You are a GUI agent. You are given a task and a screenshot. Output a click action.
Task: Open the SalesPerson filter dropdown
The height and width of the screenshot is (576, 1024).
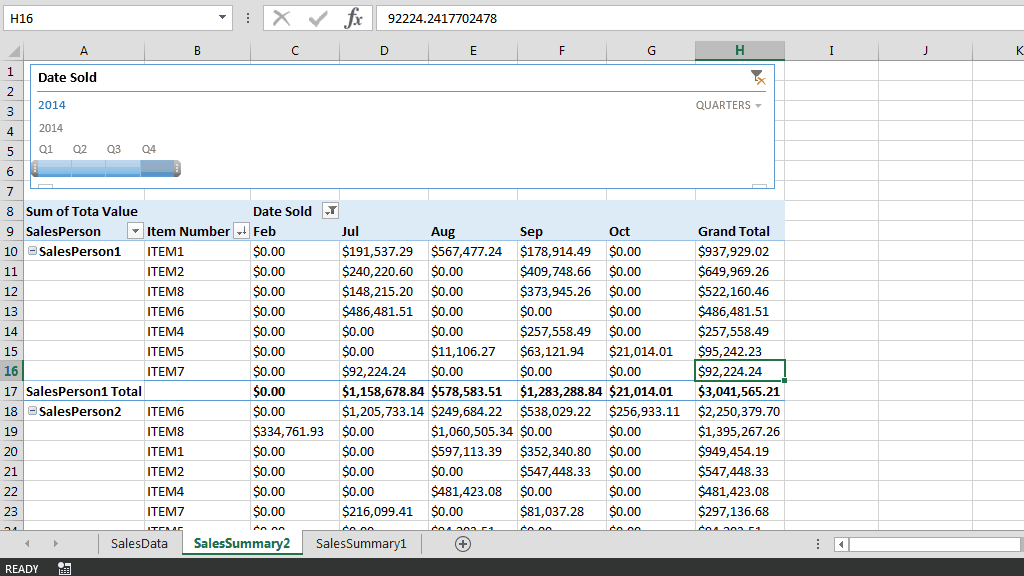pyautogui.click(x=136, y=231)
